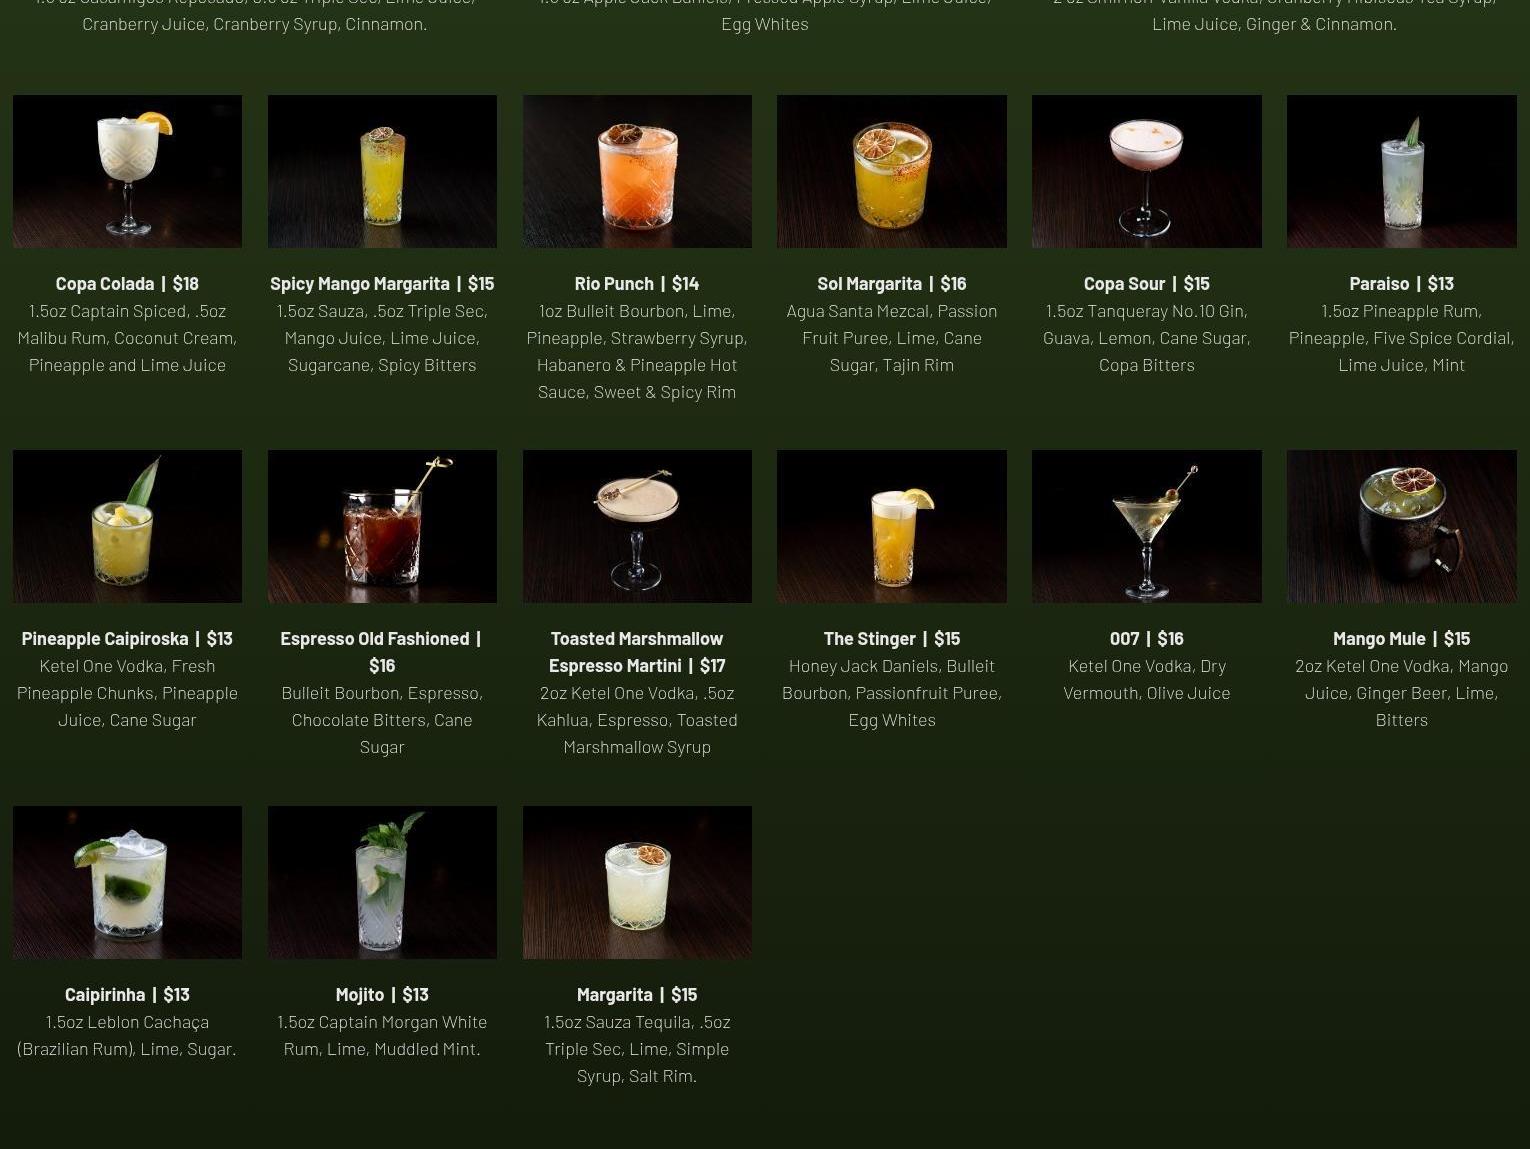This screenshot has width=1530, height=1149.
Task: Click the Caipirinha drink photo
Action: coord(127,882)
